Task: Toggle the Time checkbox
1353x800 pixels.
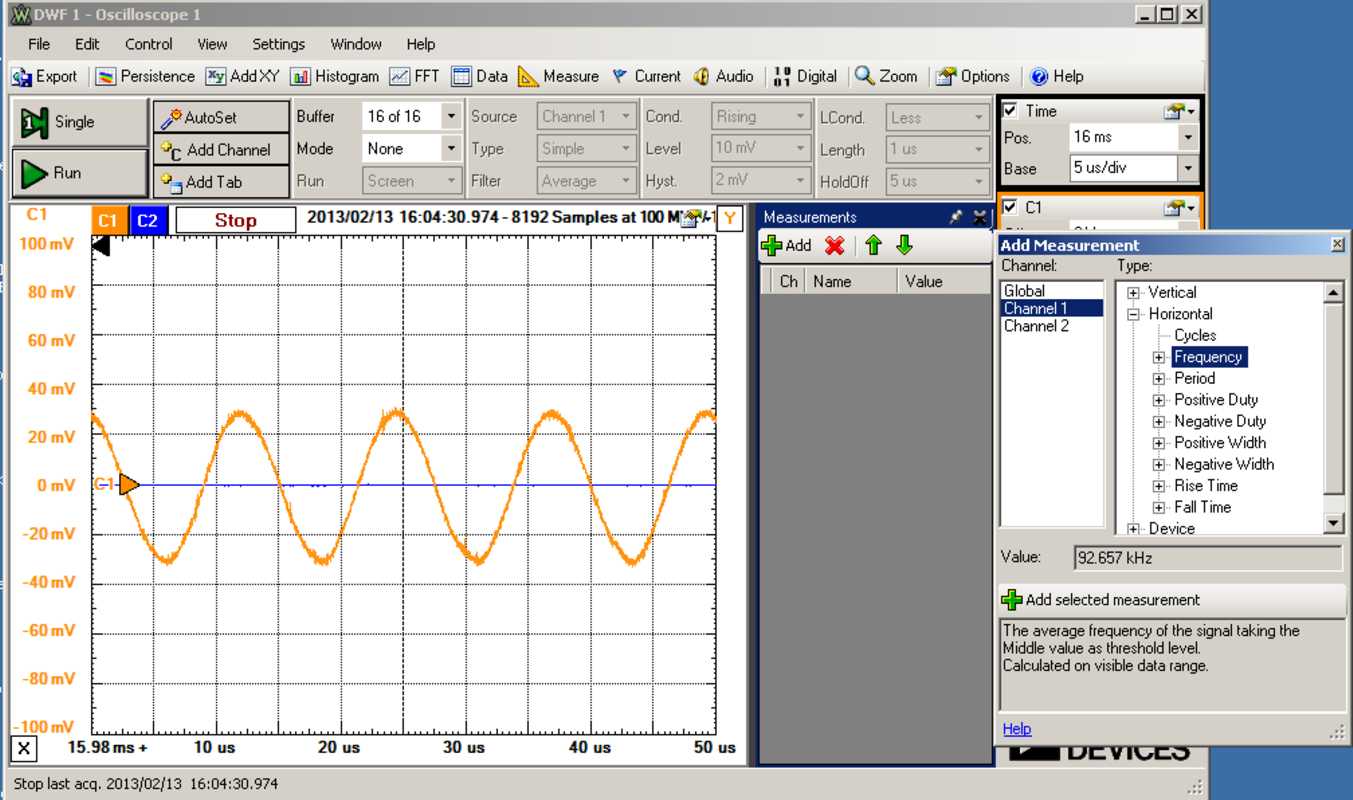Action: point(1010,111)
